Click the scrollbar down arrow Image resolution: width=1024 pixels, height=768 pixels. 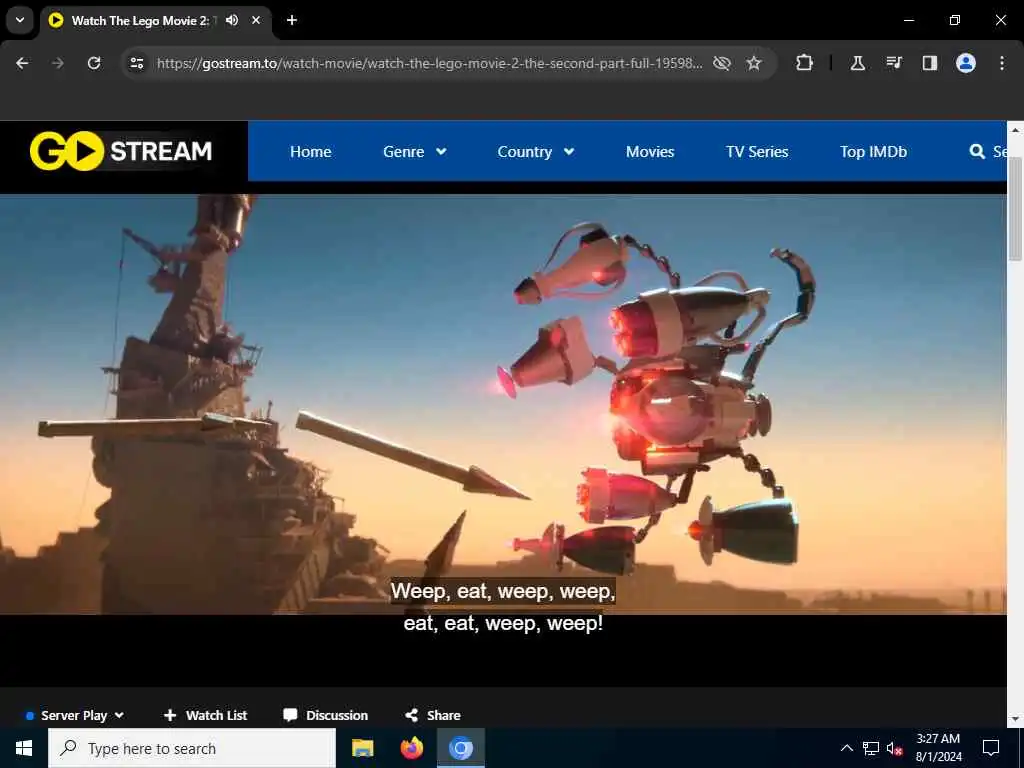tap(1016, 719)
